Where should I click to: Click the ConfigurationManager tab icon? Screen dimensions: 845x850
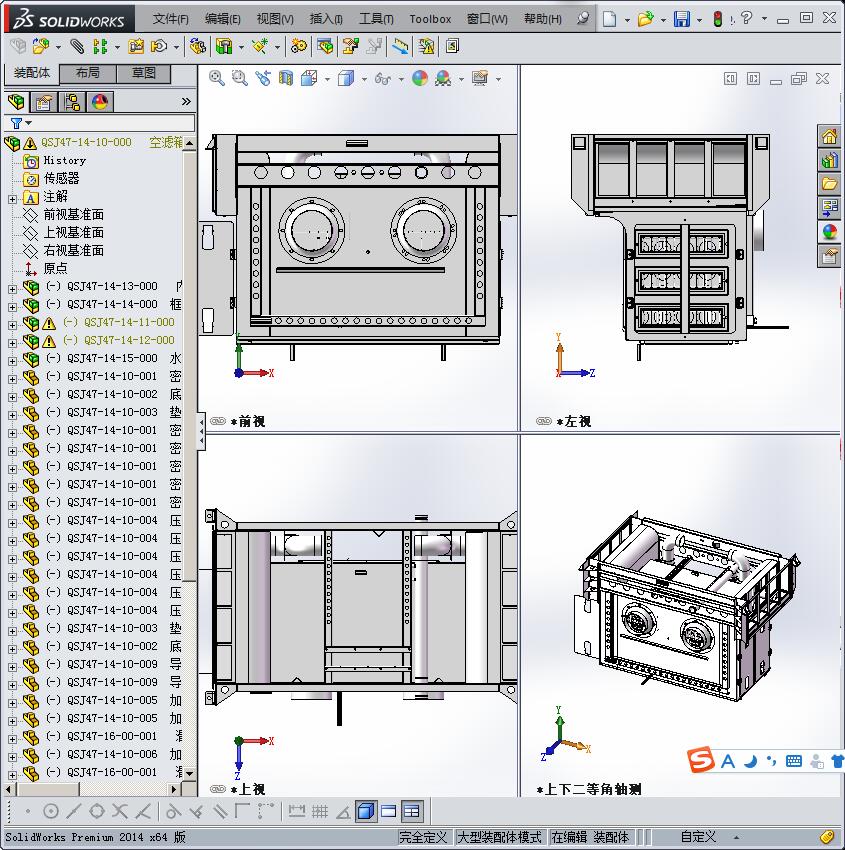(x=72, y=101)
